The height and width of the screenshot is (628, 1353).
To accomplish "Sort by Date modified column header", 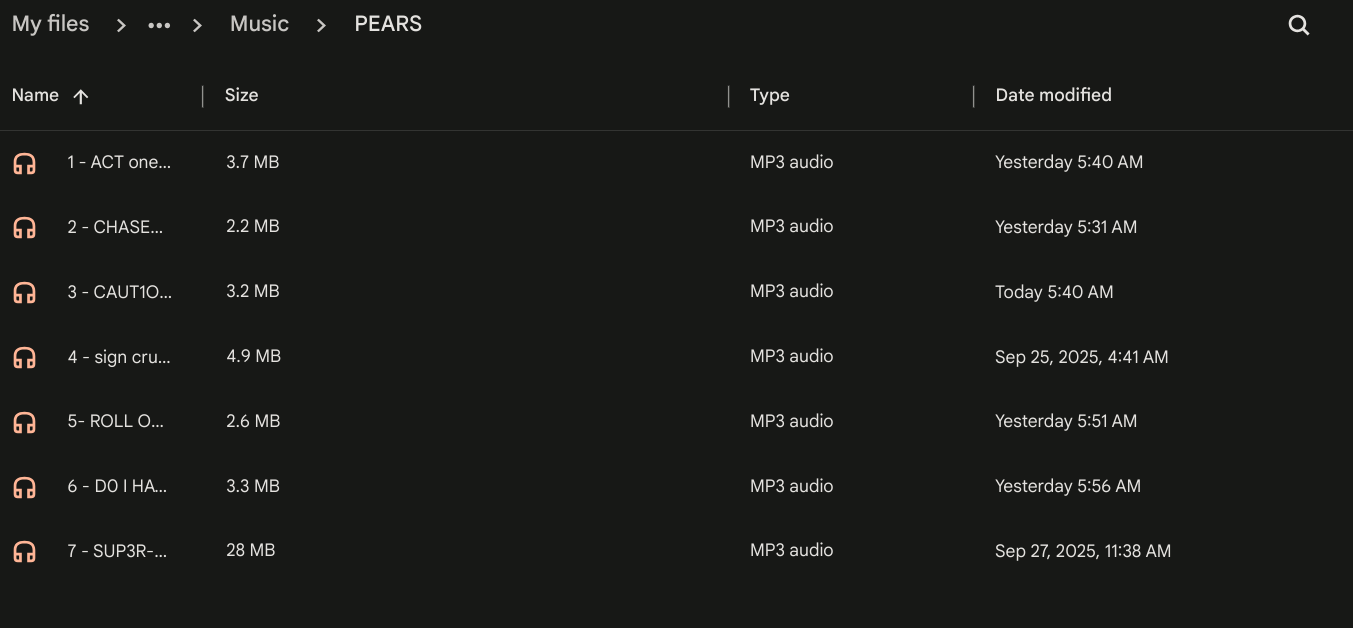I will [x=1053, y=95].
